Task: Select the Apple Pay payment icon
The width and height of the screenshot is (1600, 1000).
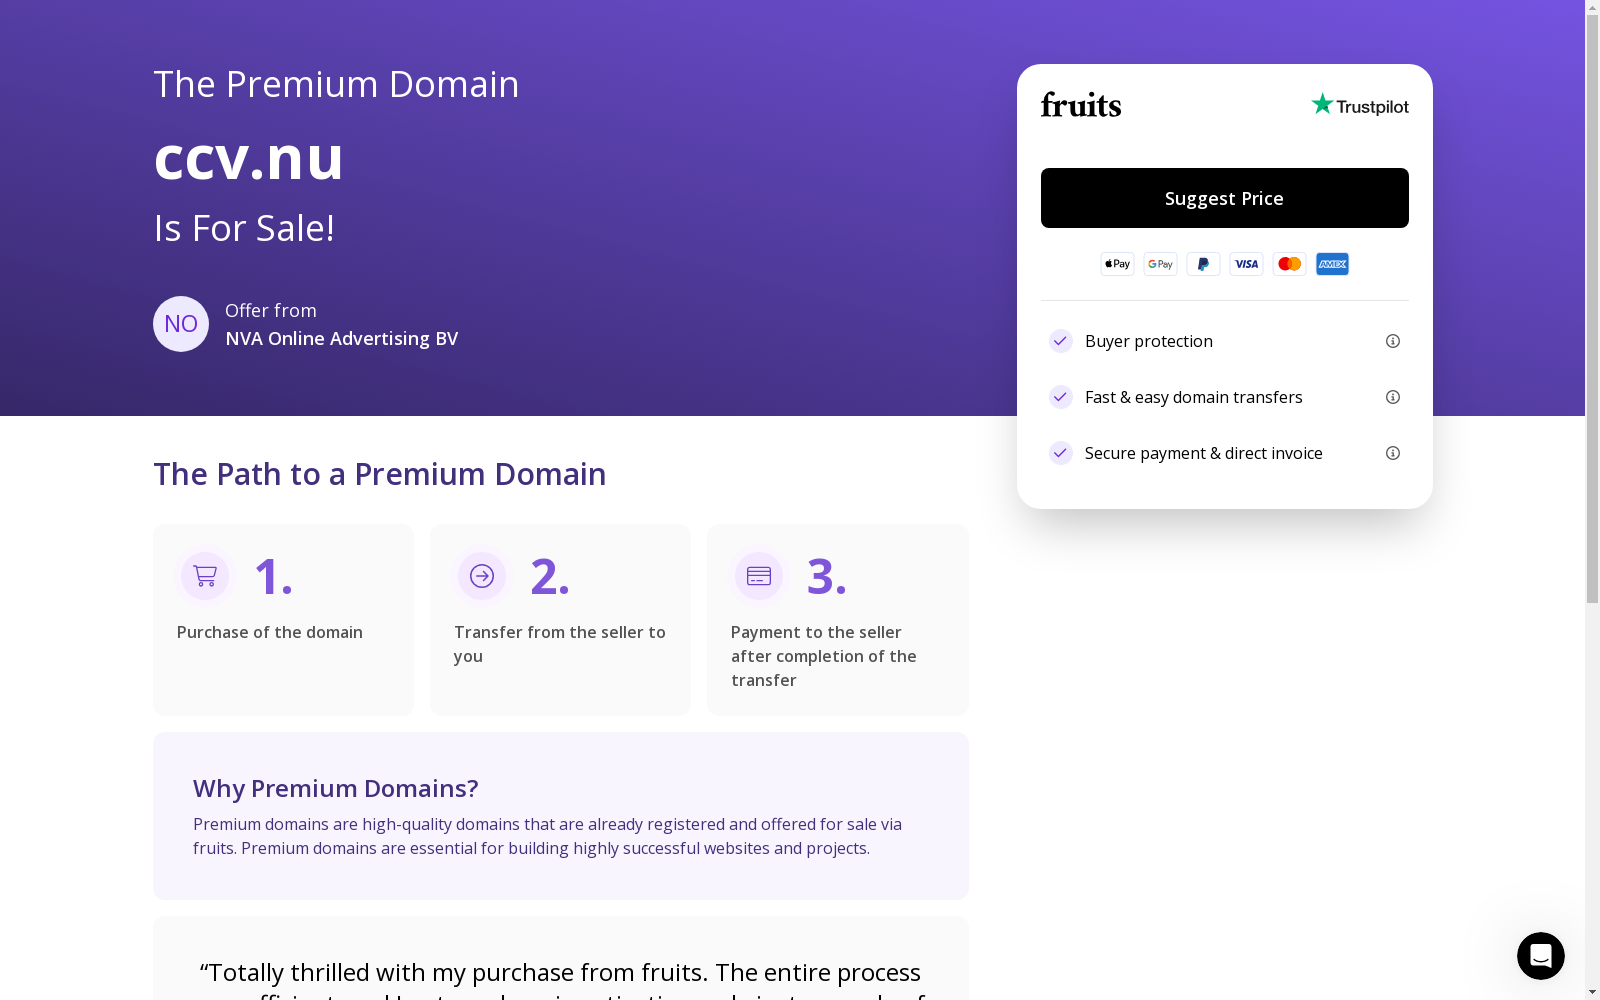Action: point(1117,264)
